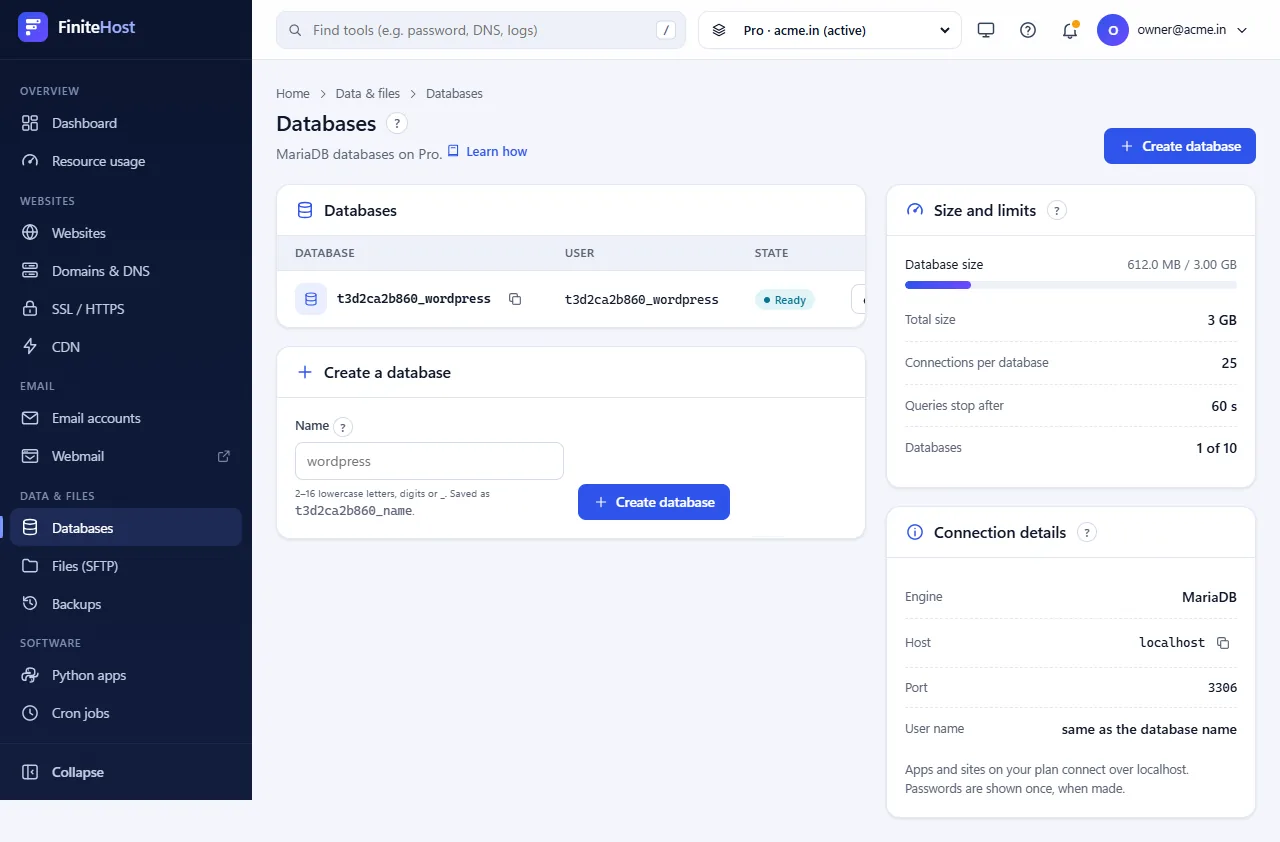Copy the t3d2ca2b860_wordpress database name
This screenshot has width=1280, height=842.
[515, 299]
